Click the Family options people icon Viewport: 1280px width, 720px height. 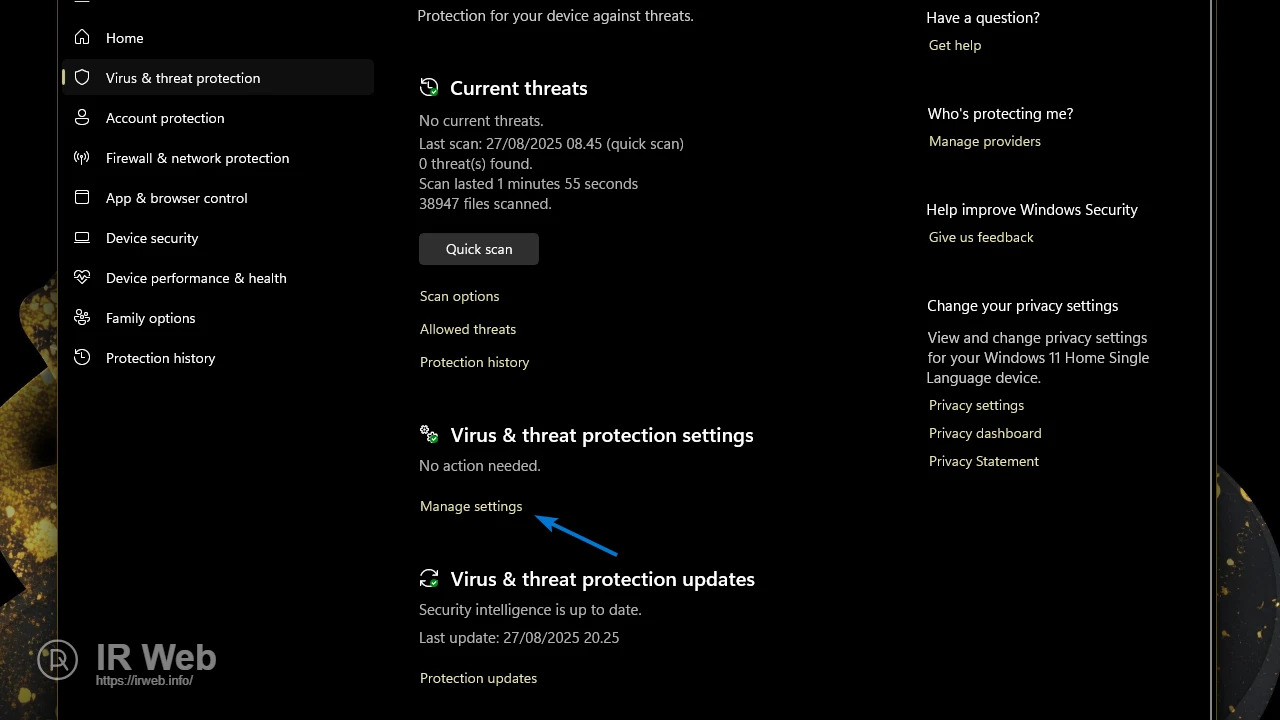pos(82,318)
